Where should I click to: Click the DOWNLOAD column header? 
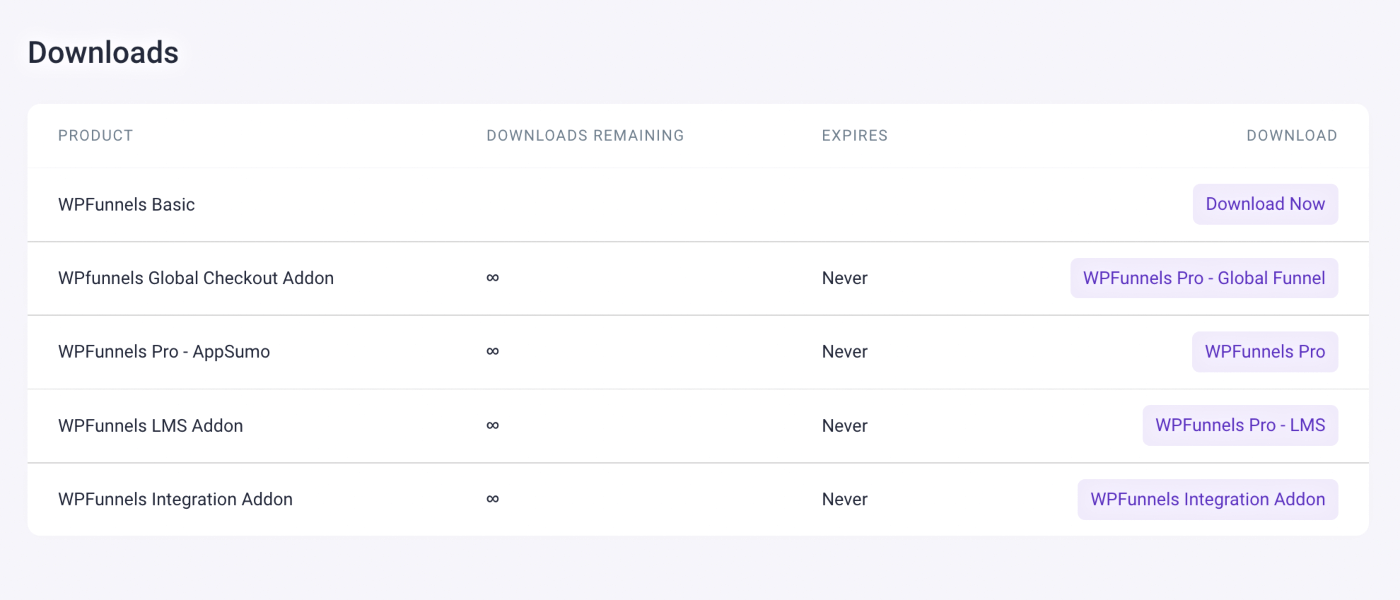point(1292,136)
